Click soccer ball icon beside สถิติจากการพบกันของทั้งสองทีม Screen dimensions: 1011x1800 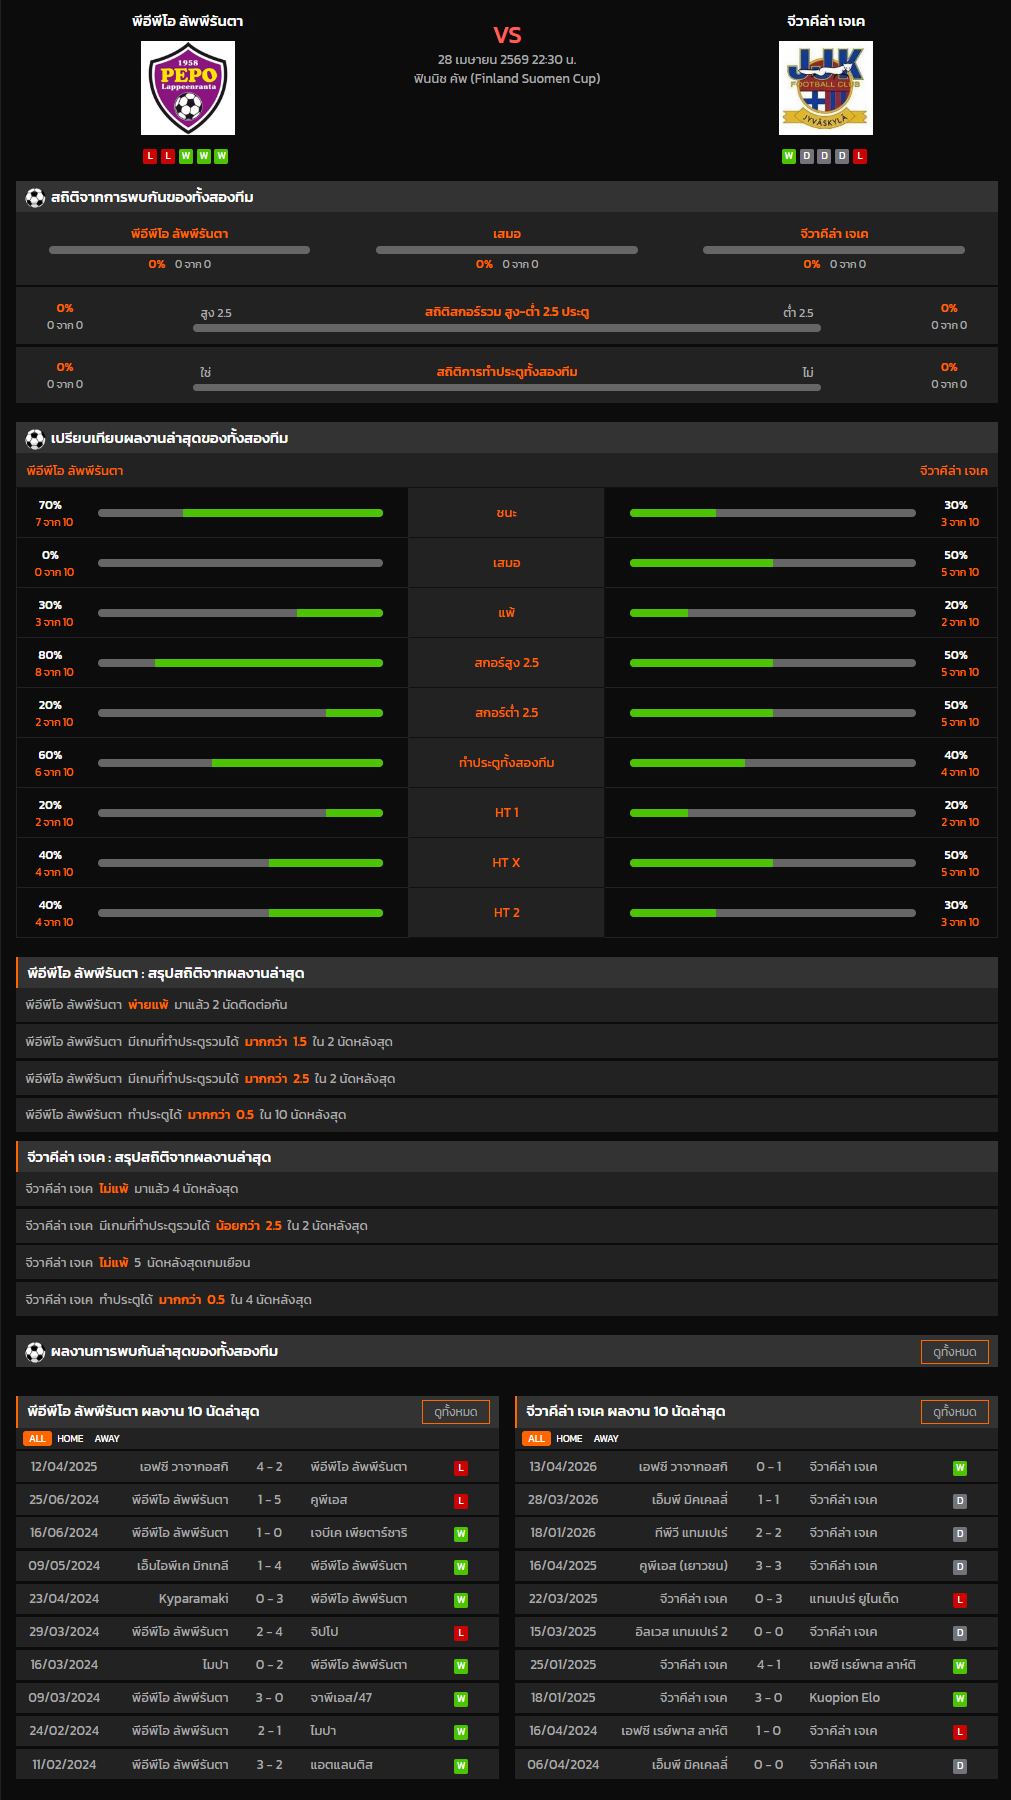point(35,198)
